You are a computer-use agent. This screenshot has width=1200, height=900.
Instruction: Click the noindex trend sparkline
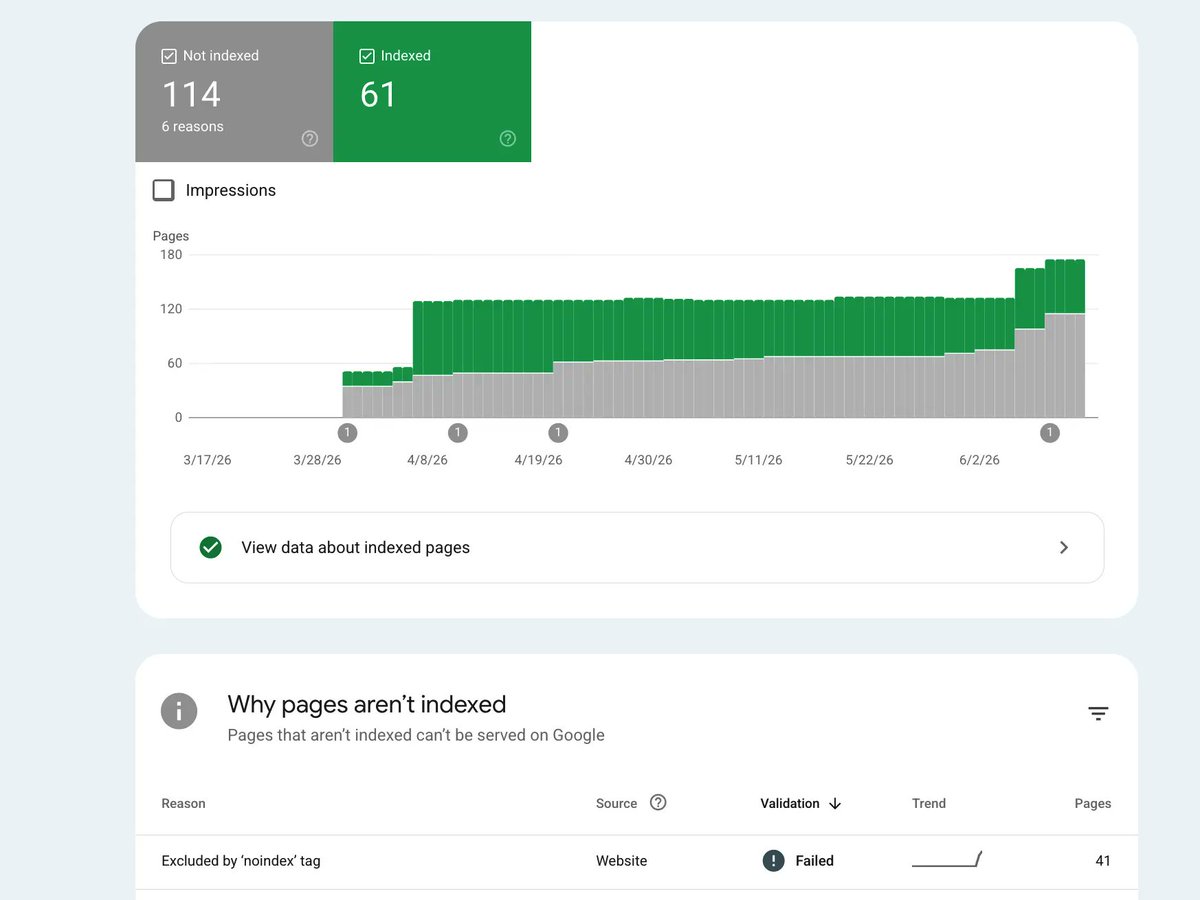coord(947,859)
